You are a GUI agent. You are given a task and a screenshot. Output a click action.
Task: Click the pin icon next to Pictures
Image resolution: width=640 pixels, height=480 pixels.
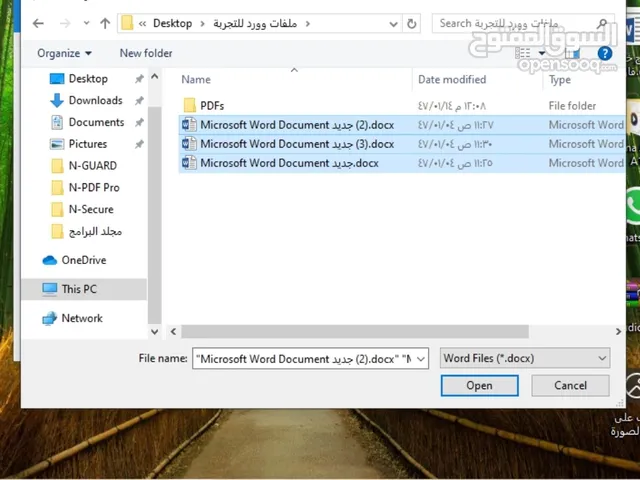139,144
